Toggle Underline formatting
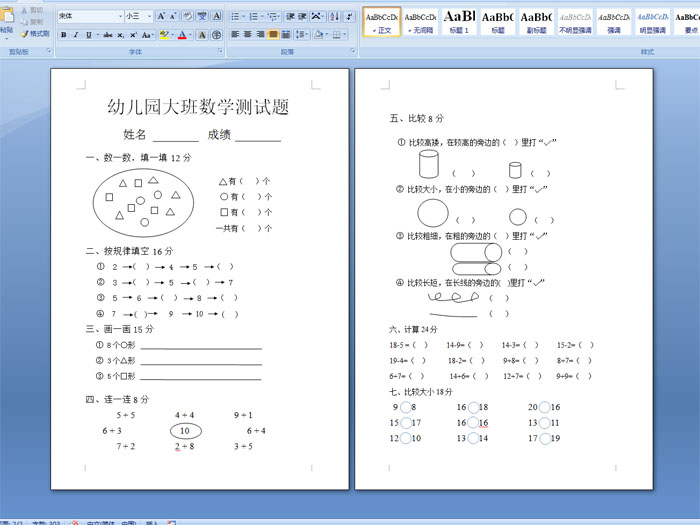The height and width of the screenshot is (525, 700). [88, 34]
